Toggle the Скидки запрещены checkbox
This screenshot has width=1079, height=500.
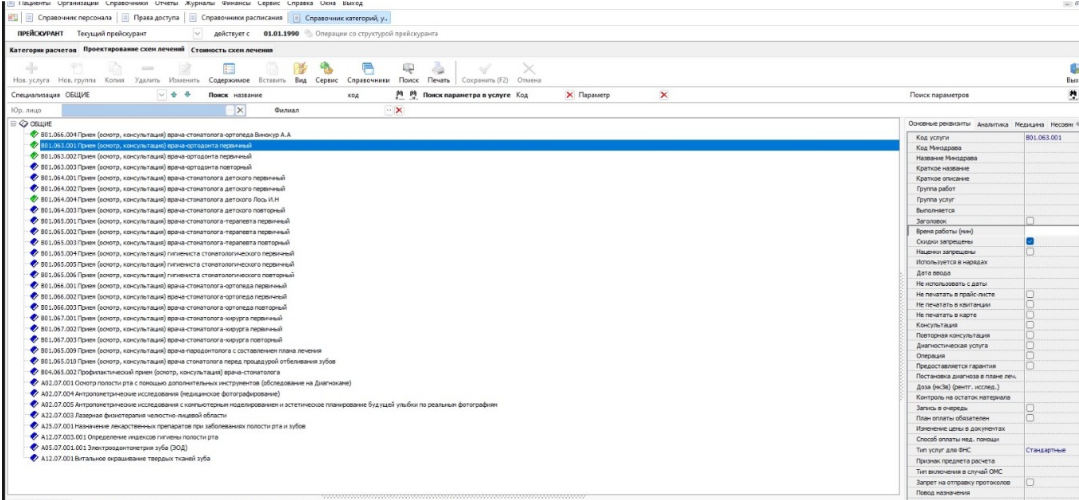1029,241
